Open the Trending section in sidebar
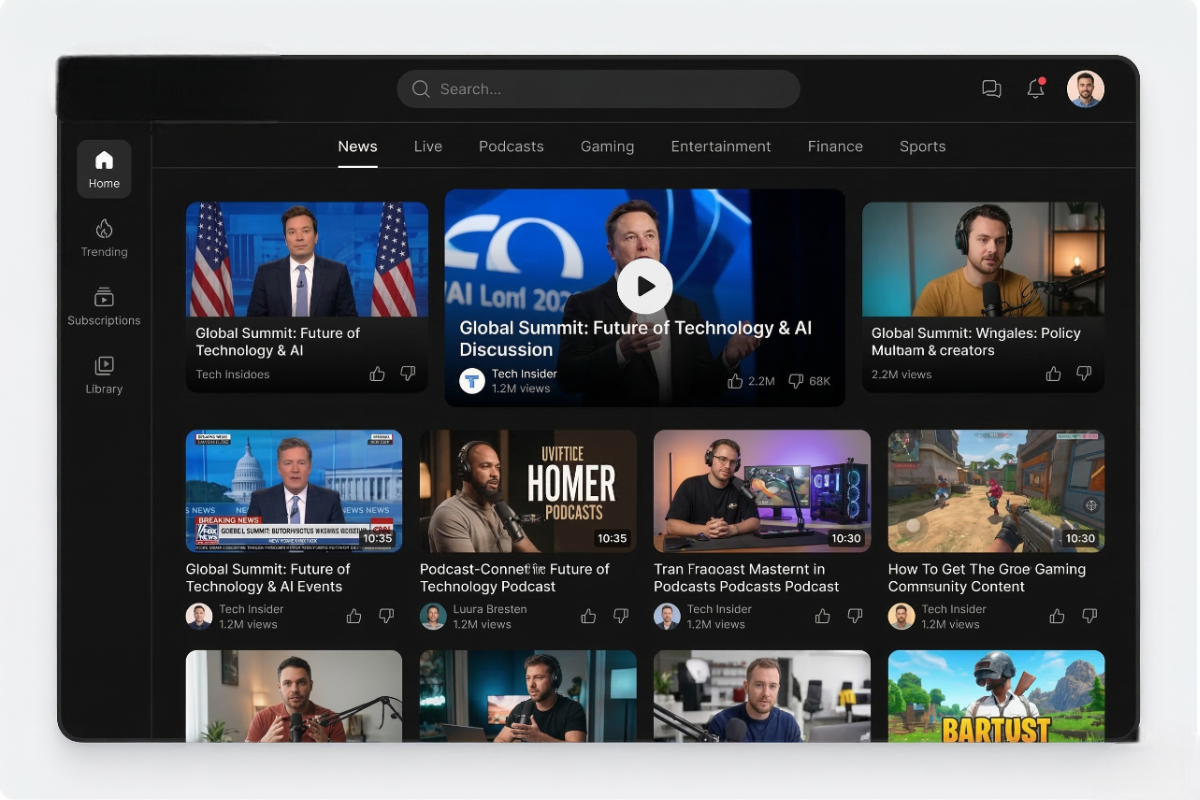 [104, 238]
